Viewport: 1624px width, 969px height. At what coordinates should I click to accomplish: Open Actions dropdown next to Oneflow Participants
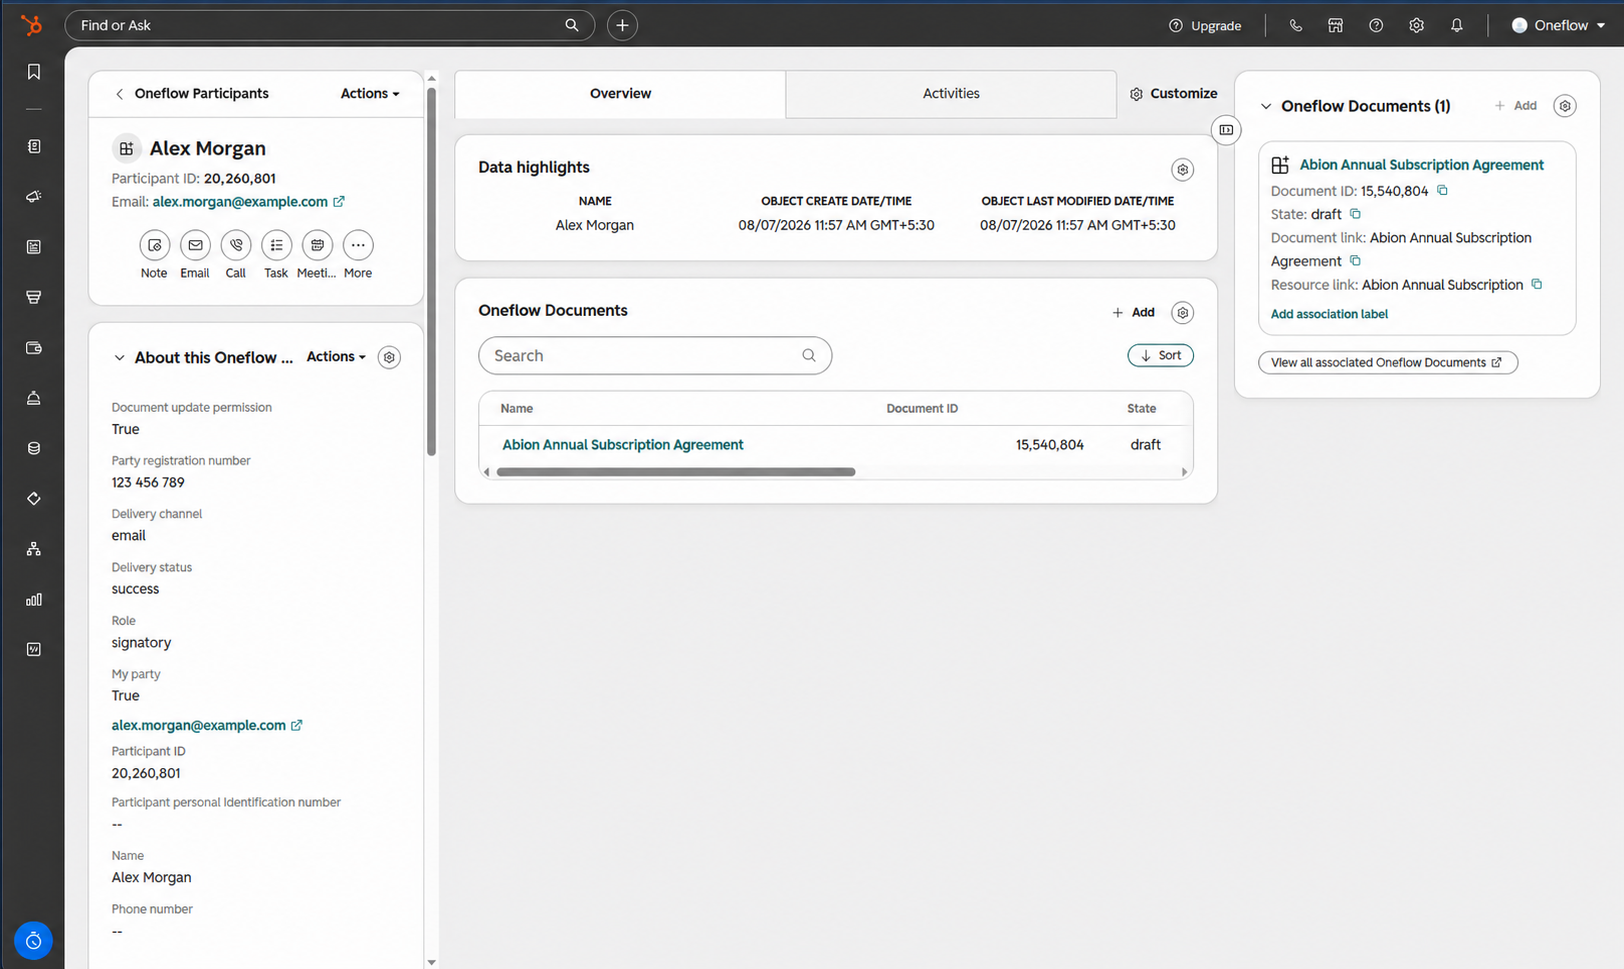(370, 94)
